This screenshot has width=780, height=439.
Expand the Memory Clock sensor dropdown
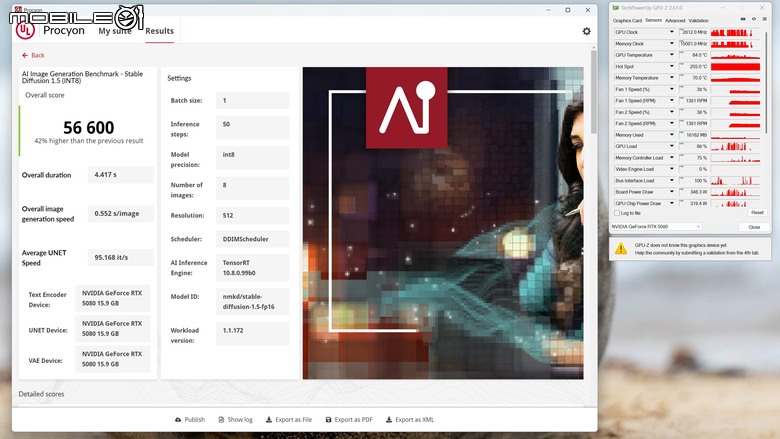point(672,44)
